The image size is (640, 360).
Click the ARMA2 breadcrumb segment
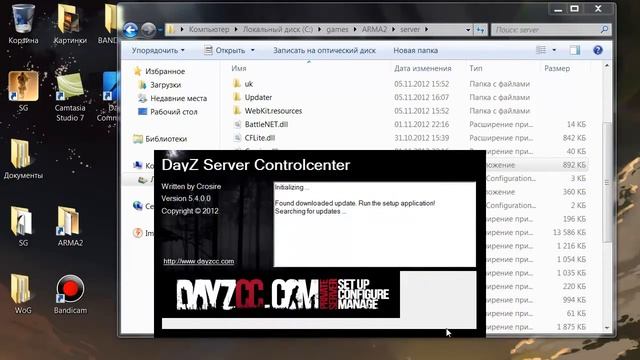point(374,29)
